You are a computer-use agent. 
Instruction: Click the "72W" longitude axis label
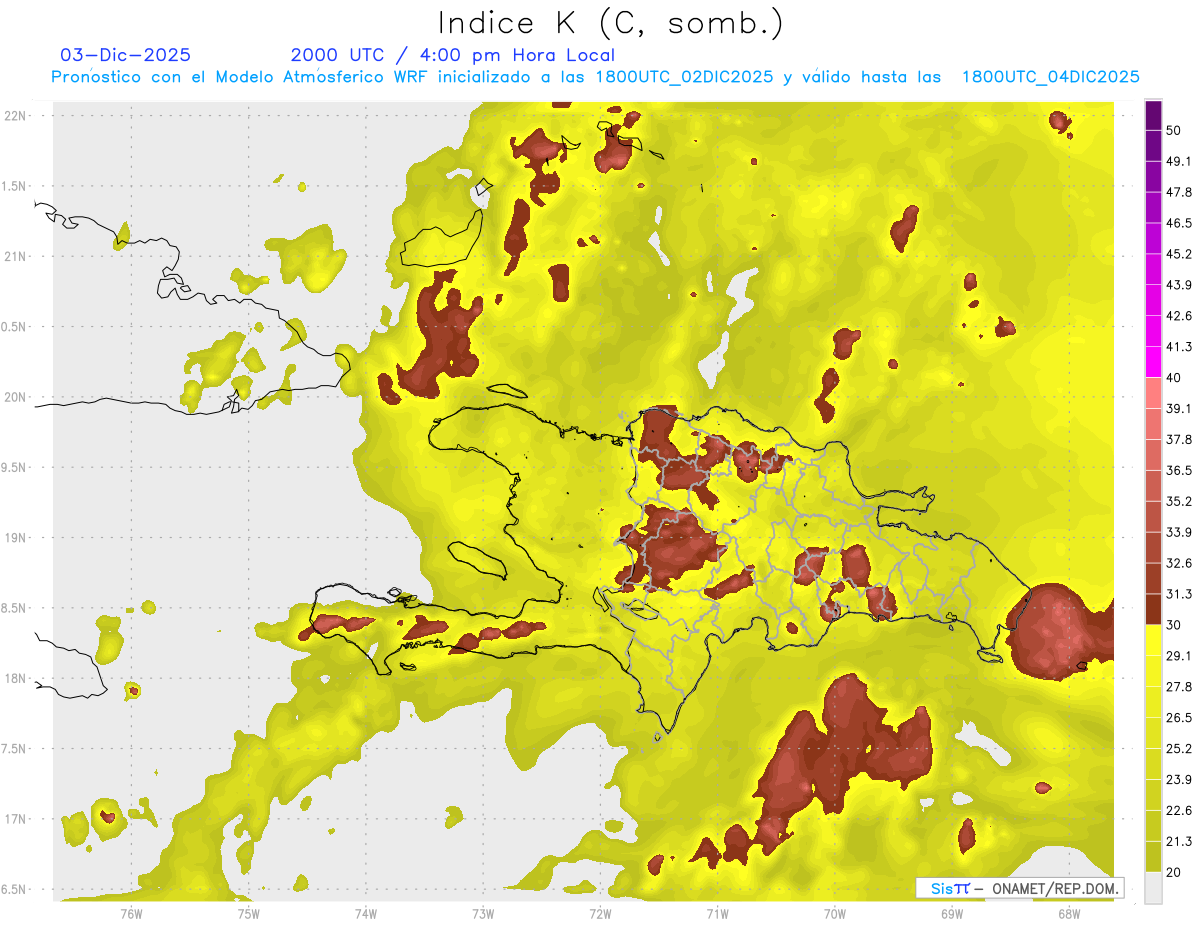[x=600, y=914]
